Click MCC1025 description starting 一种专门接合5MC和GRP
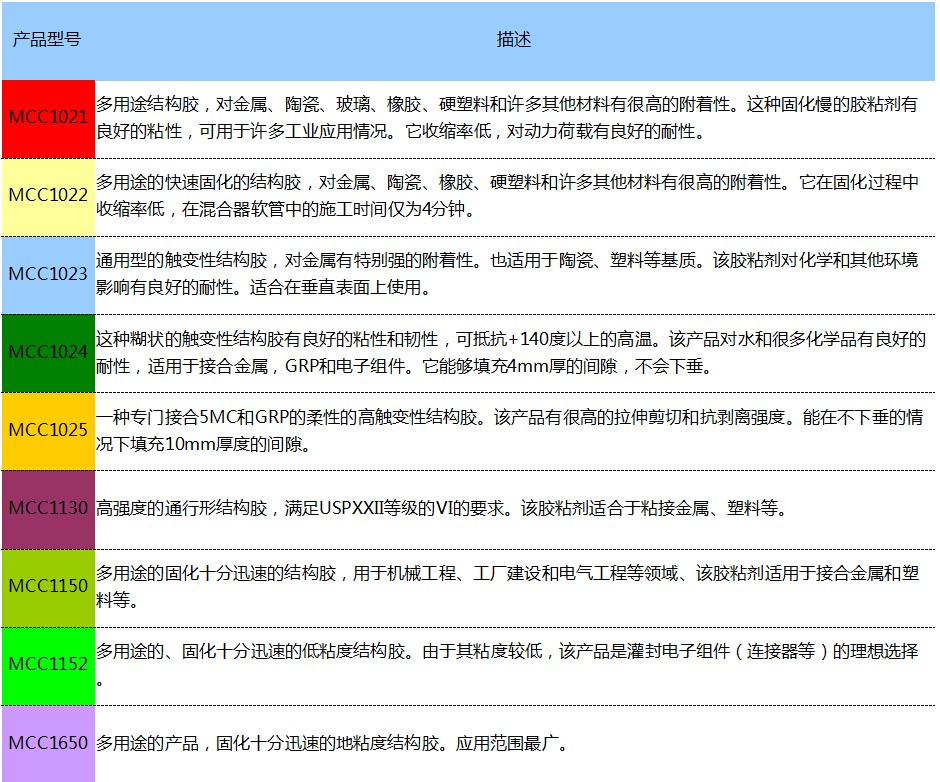Screen dimensions: 940x782 510,431
